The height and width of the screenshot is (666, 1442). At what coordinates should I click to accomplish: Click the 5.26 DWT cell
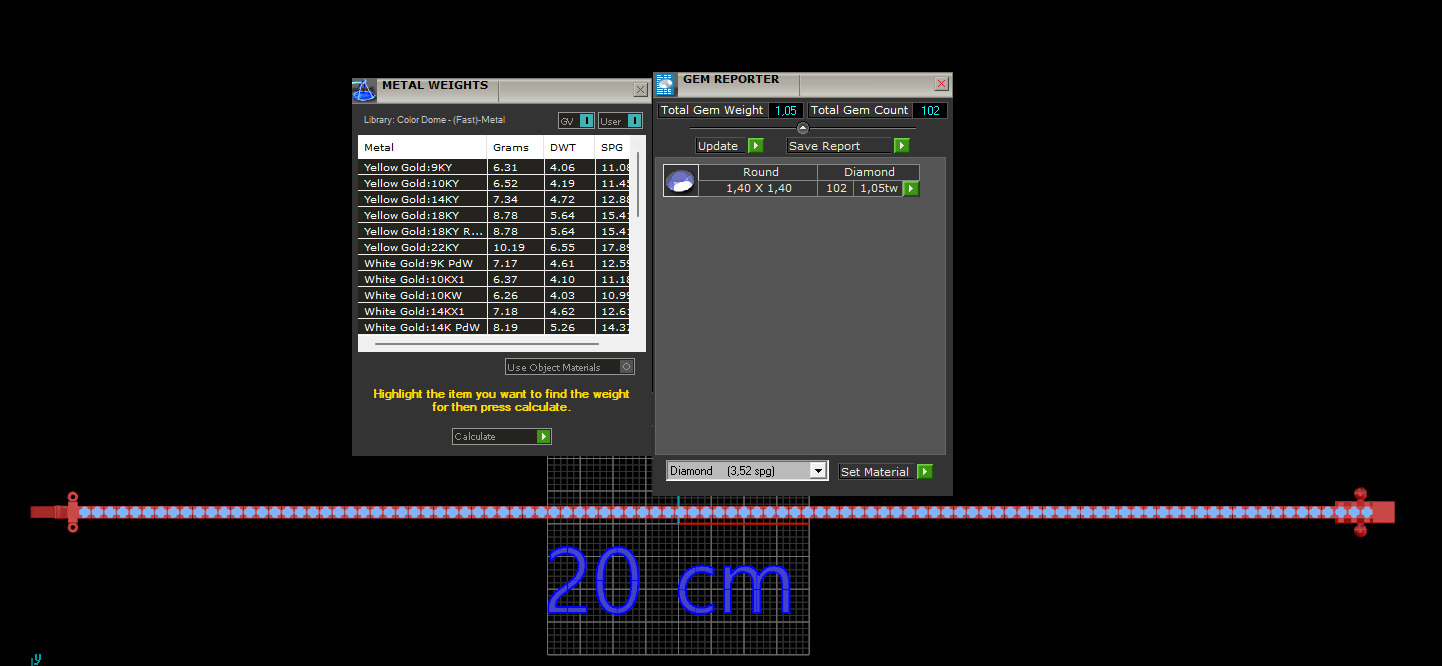coord(569,327)
